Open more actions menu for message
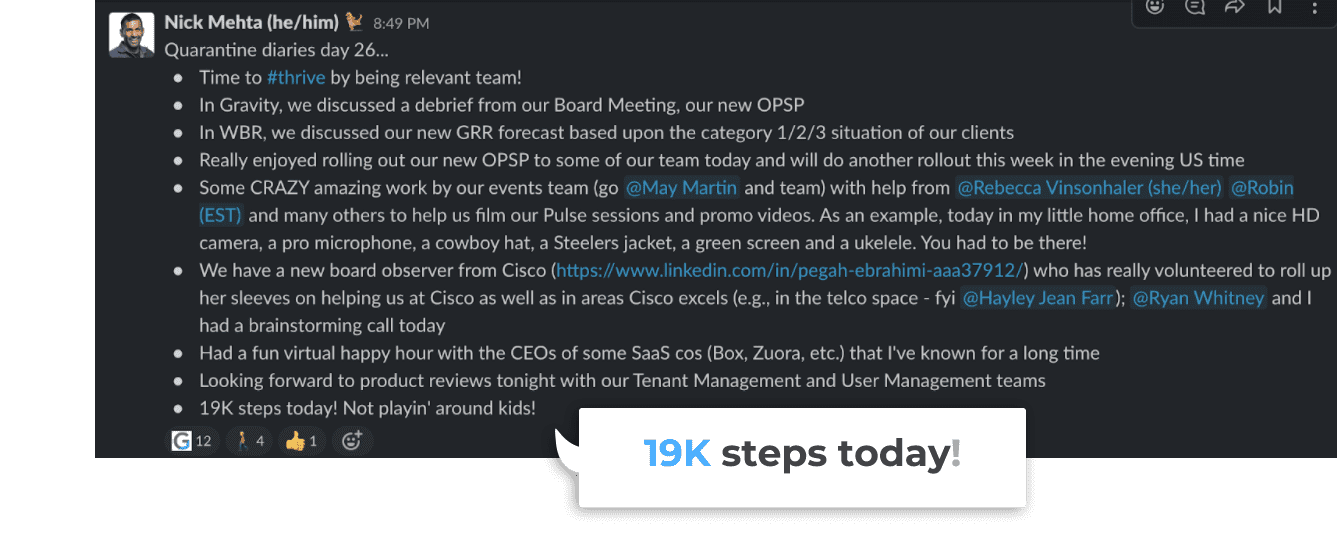The width and height of the screenshot is (1337, 537). pos(1314,7)
